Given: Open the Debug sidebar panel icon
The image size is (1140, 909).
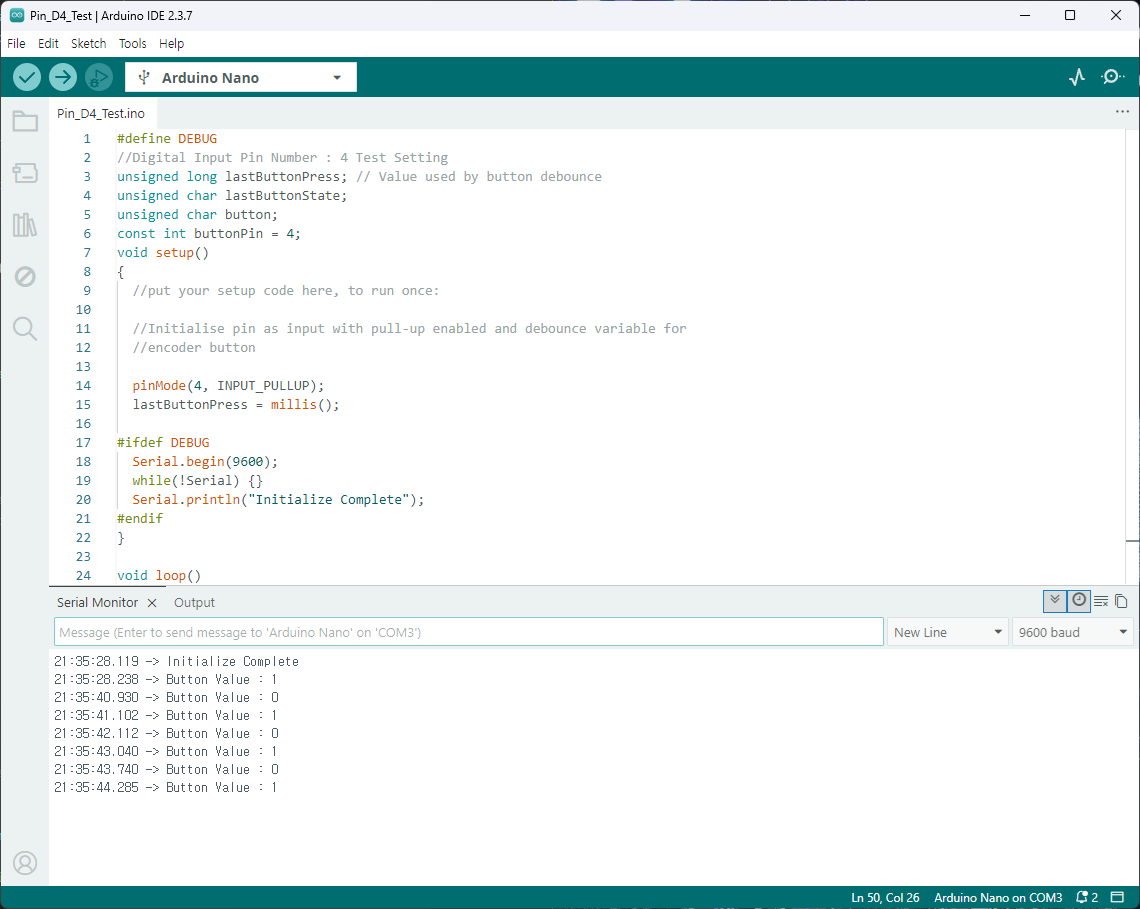Looking at the screenshot, I should (25, 276).
